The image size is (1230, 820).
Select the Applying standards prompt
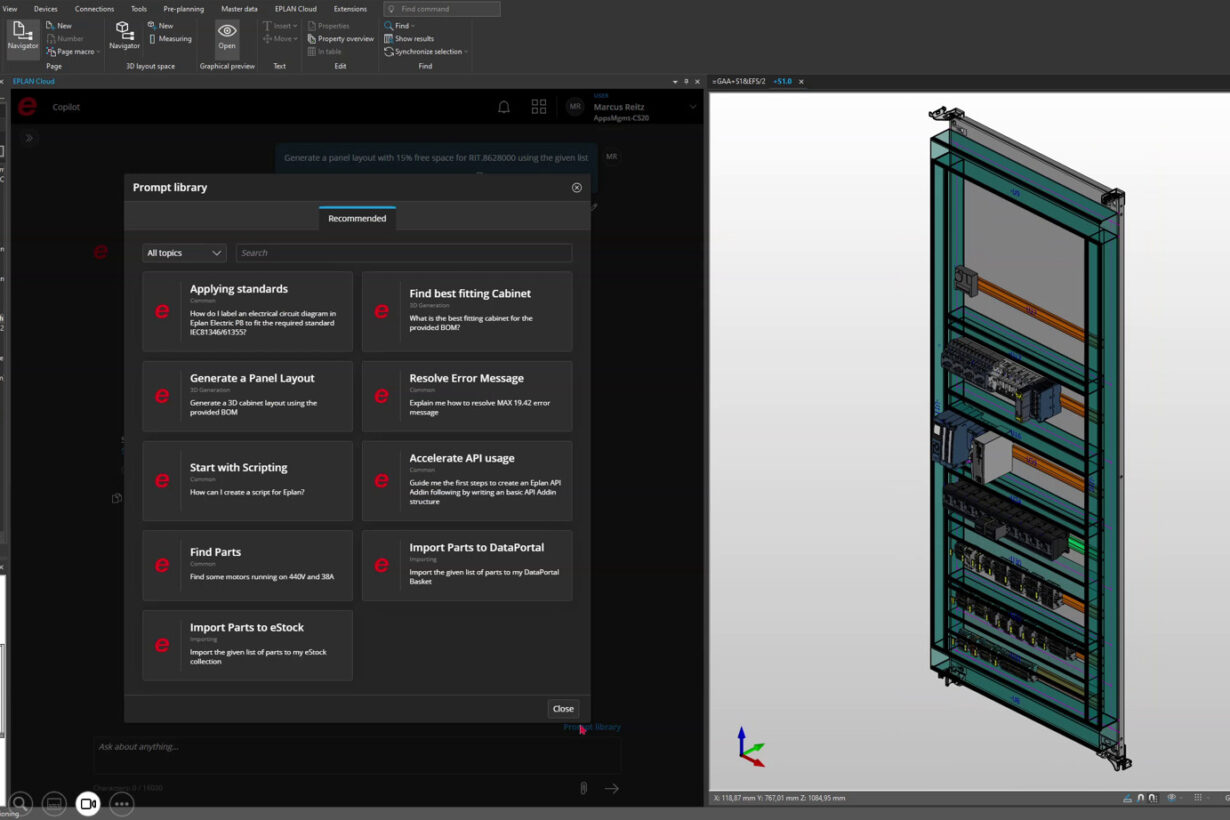247,311
